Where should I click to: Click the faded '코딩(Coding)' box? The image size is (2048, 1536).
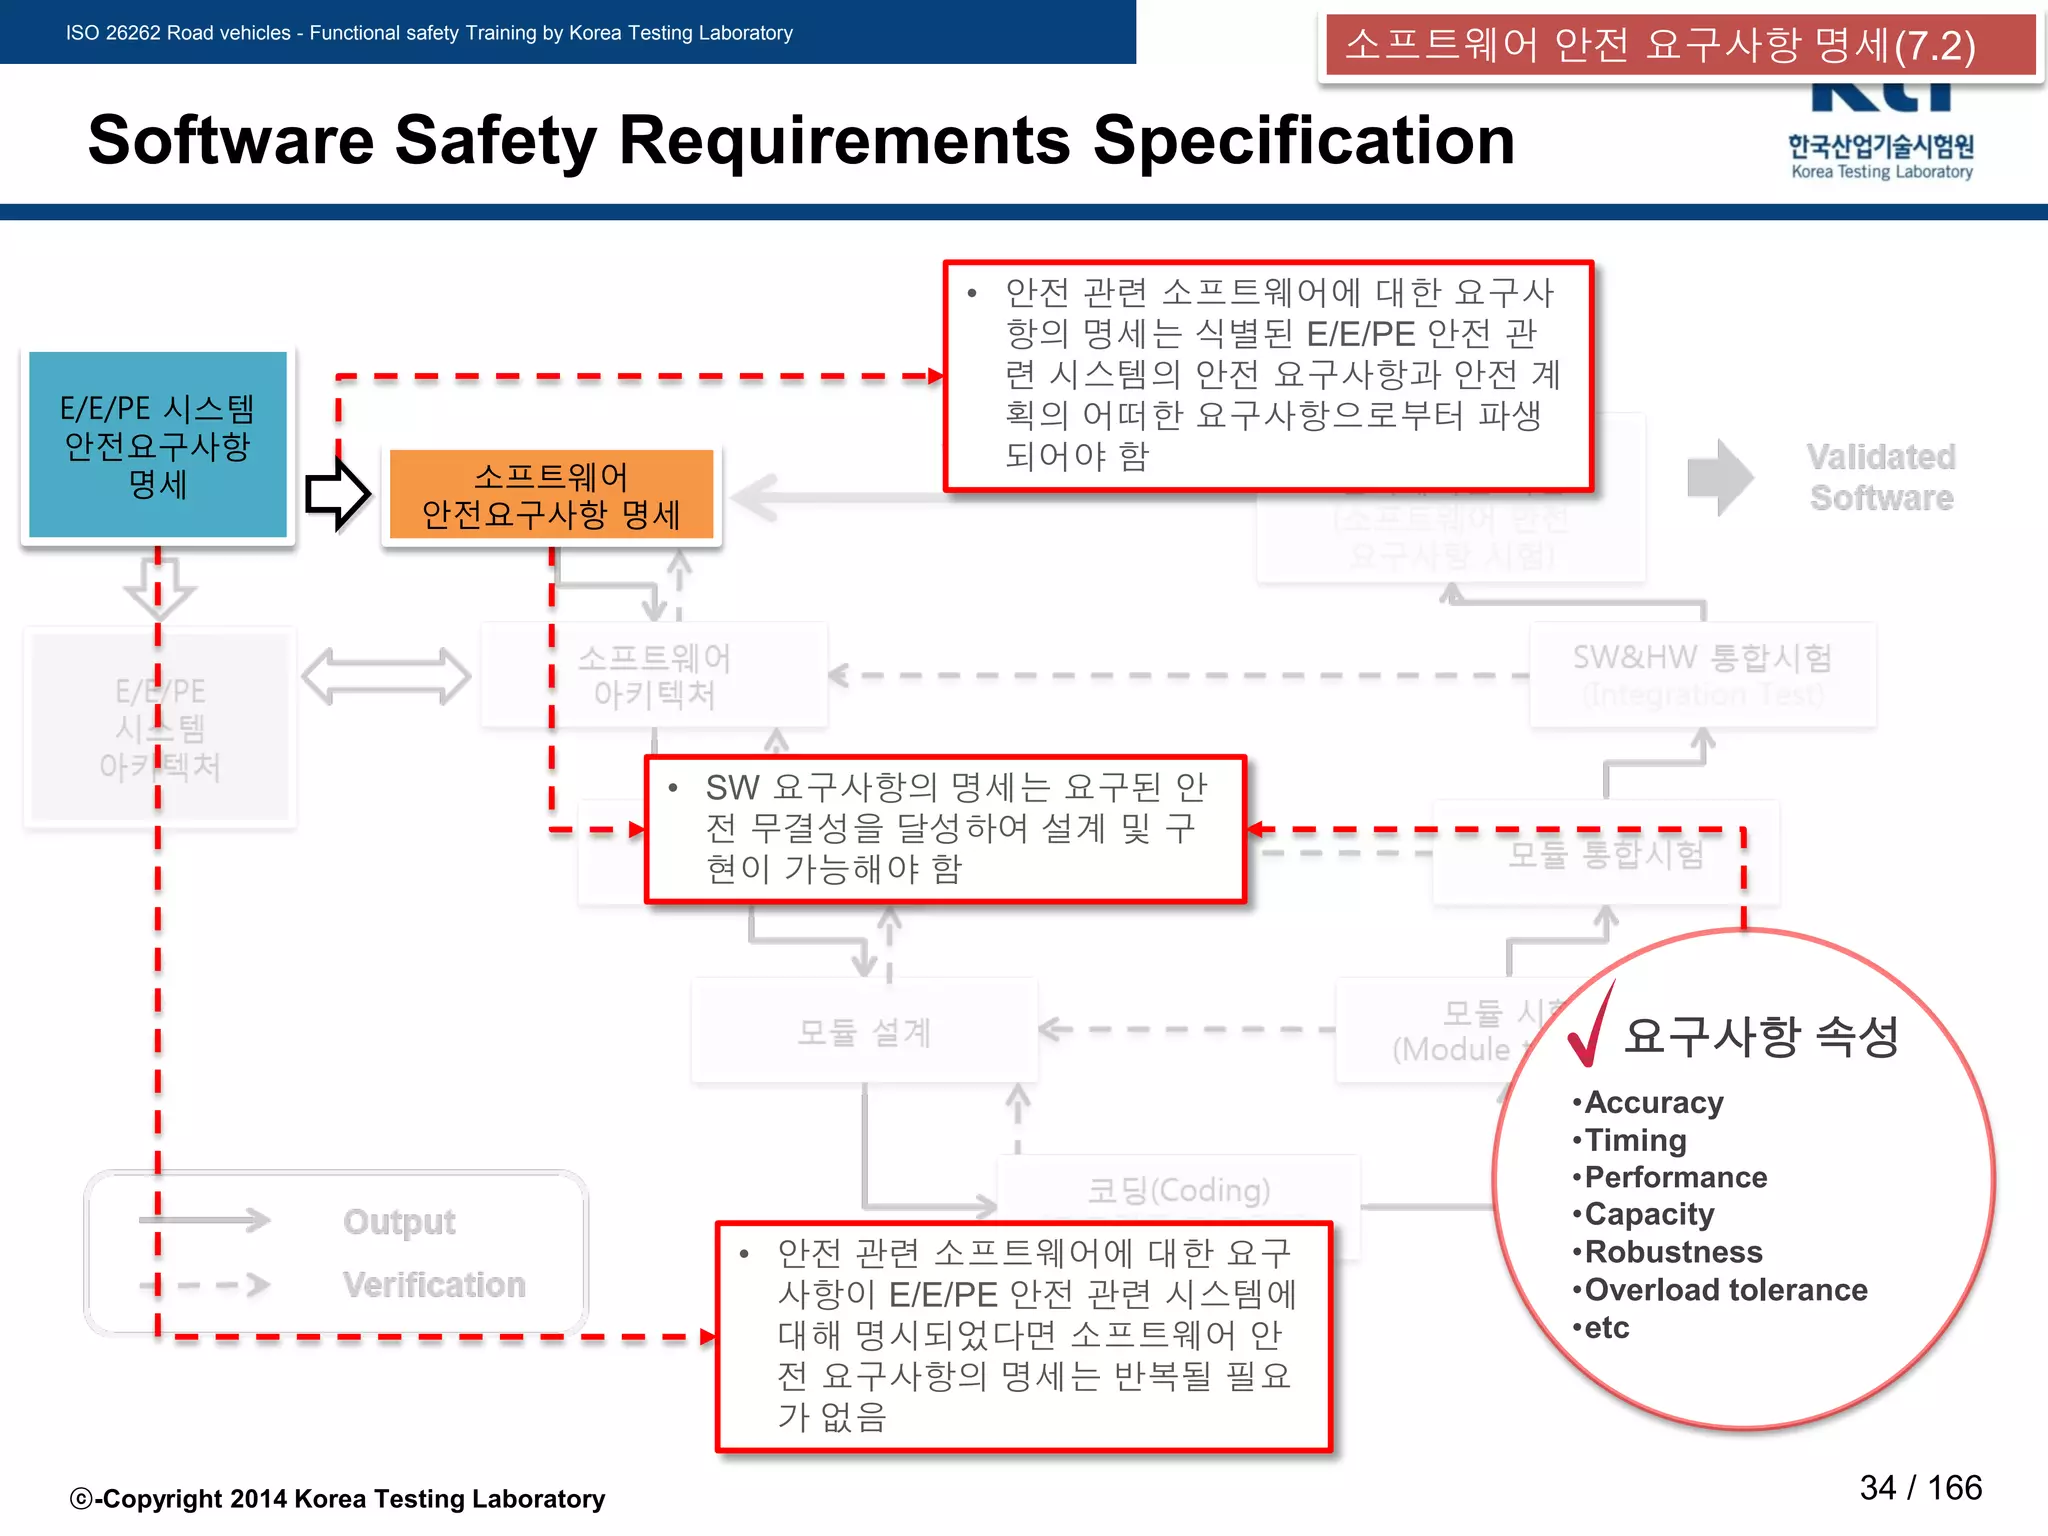tap(1179, 1190)
